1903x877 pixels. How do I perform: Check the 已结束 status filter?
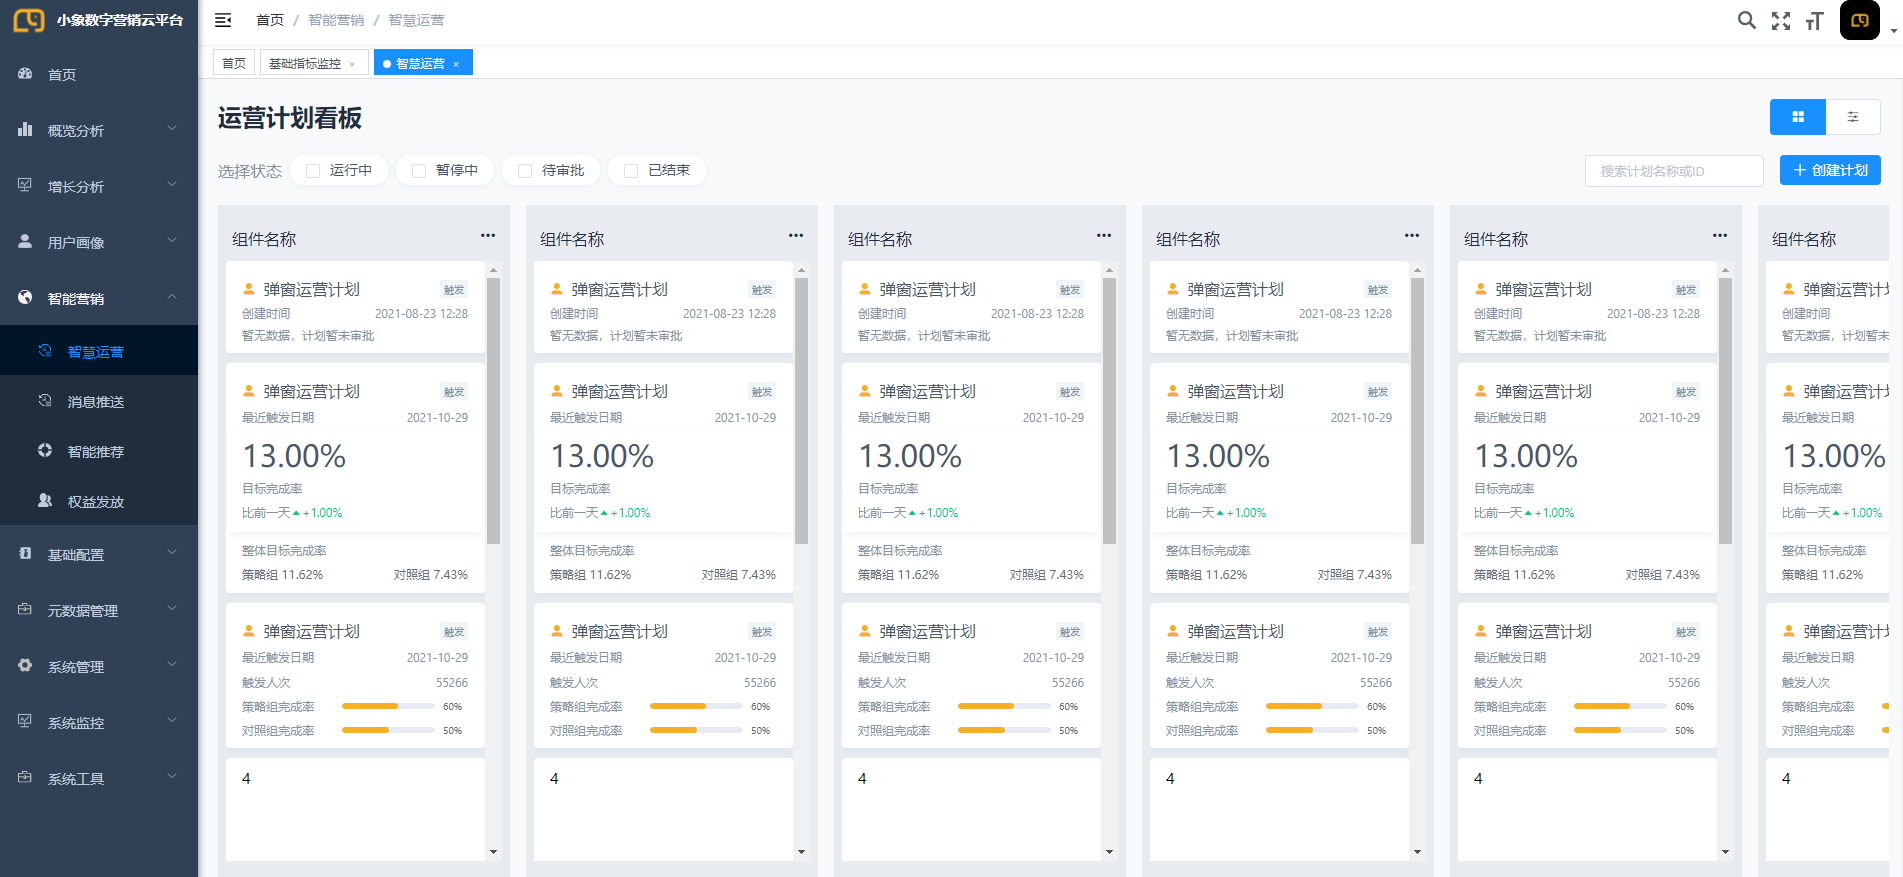point(631,171)
